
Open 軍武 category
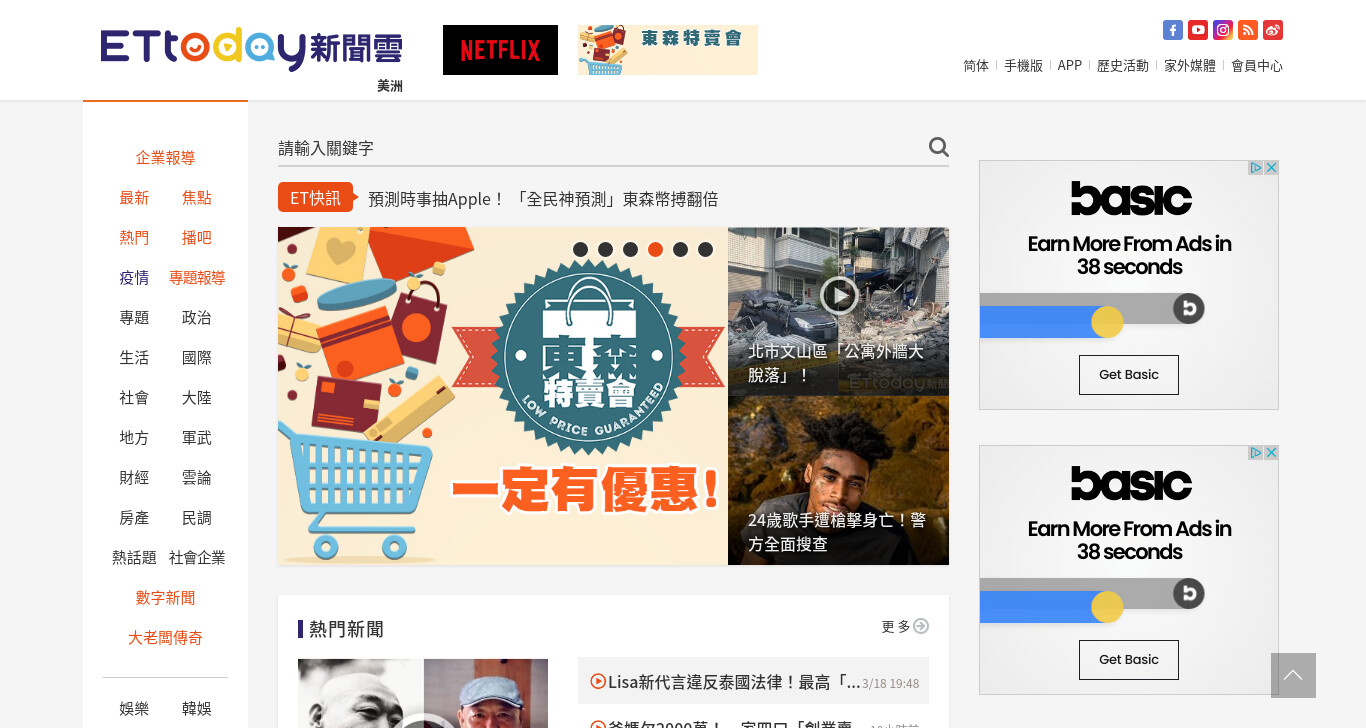(x=196, y=437)
